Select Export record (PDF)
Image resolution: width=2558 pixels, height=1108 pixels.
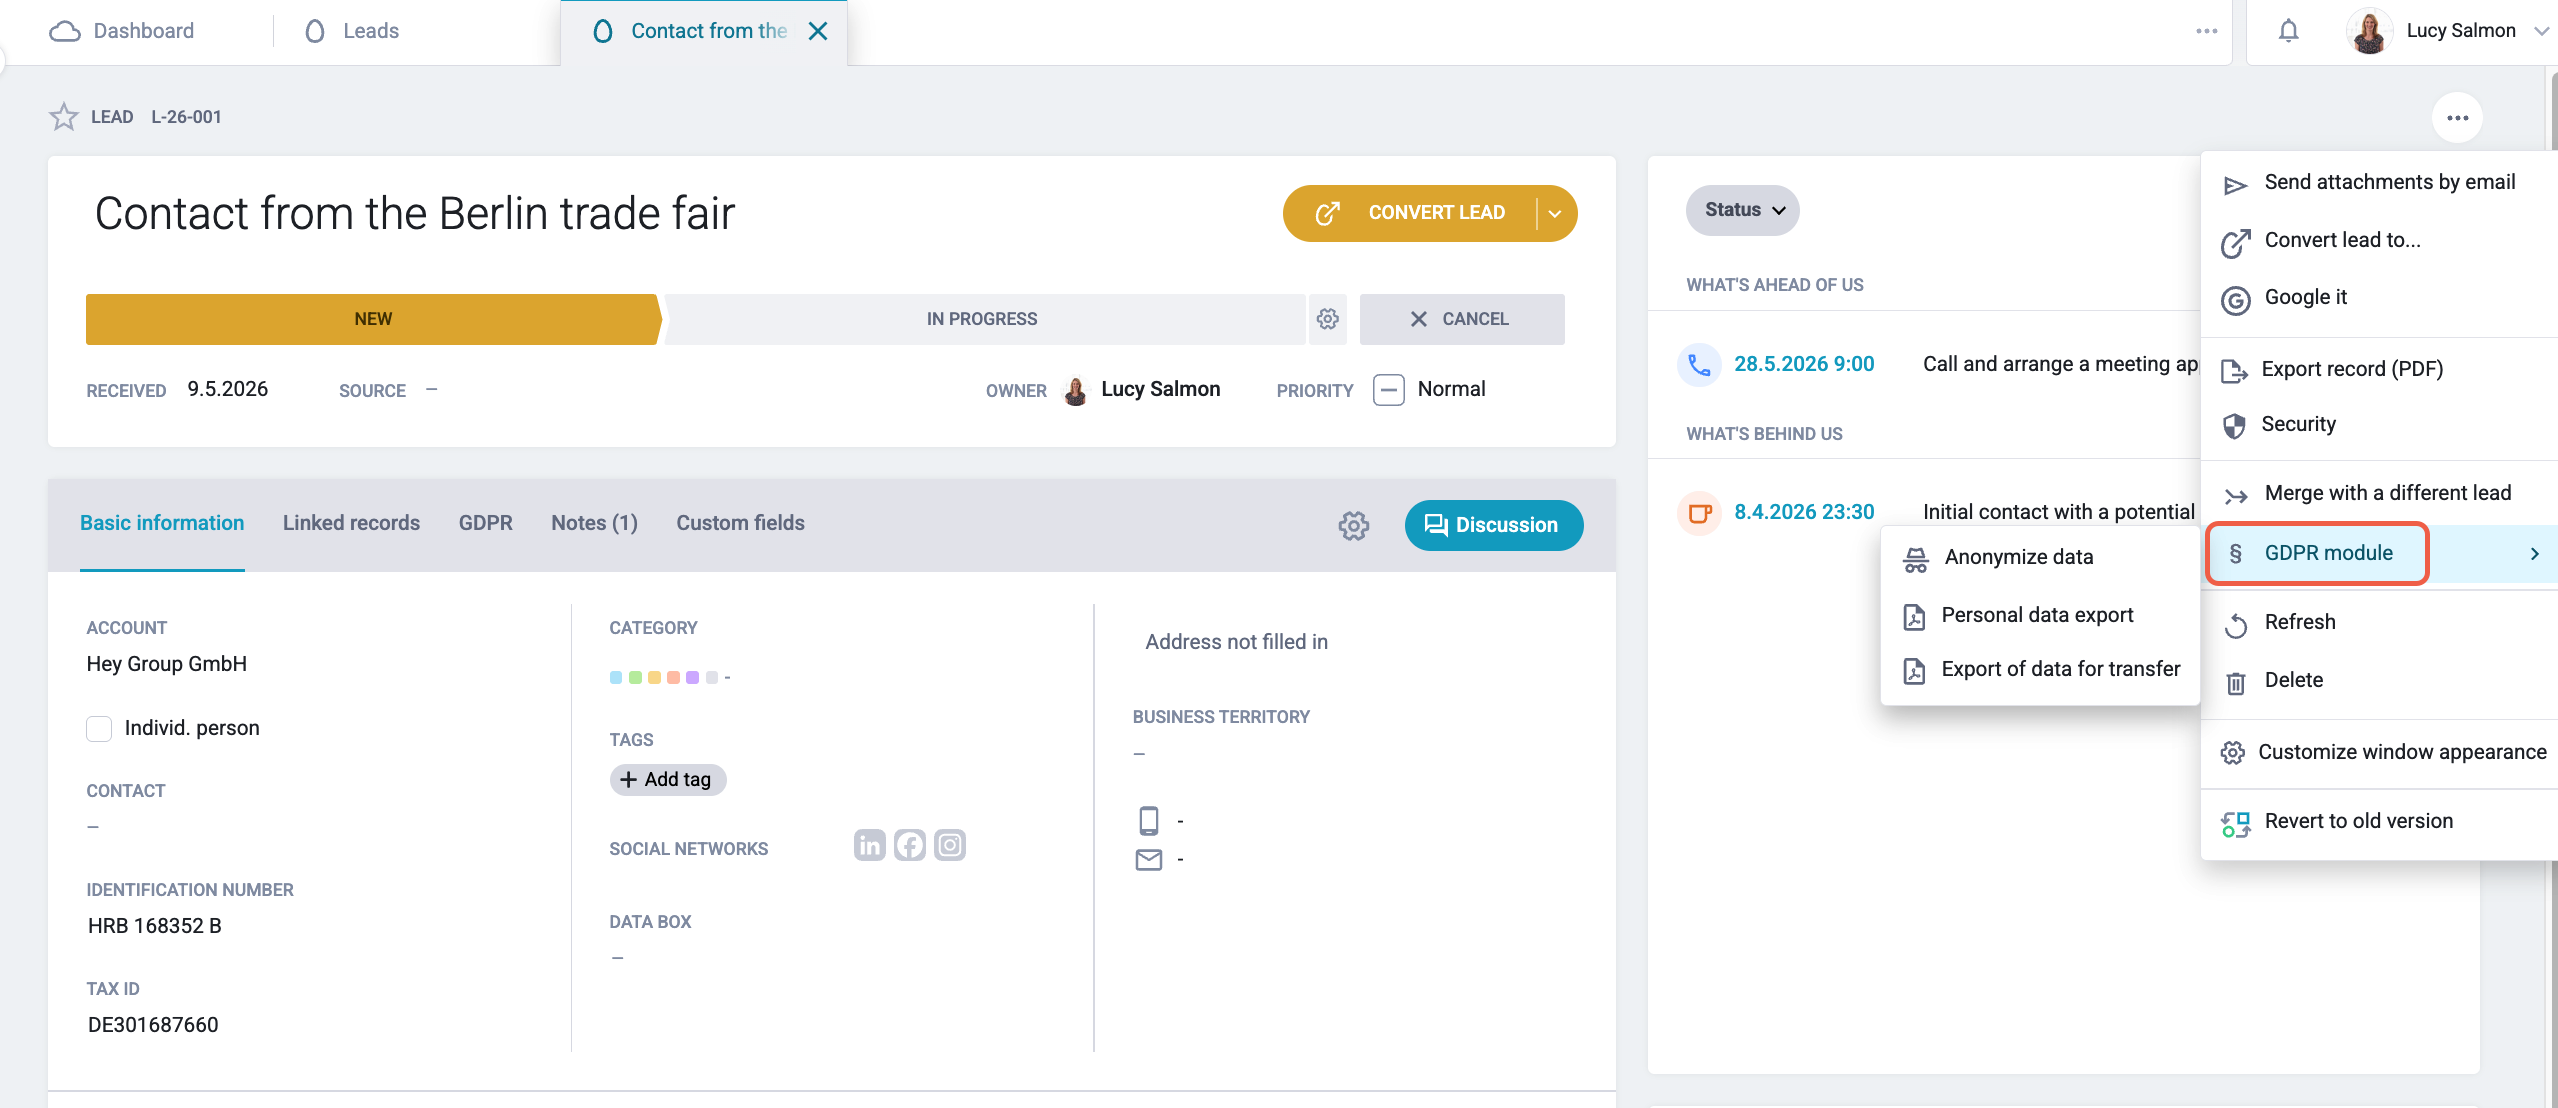(x=2379, y=369)
